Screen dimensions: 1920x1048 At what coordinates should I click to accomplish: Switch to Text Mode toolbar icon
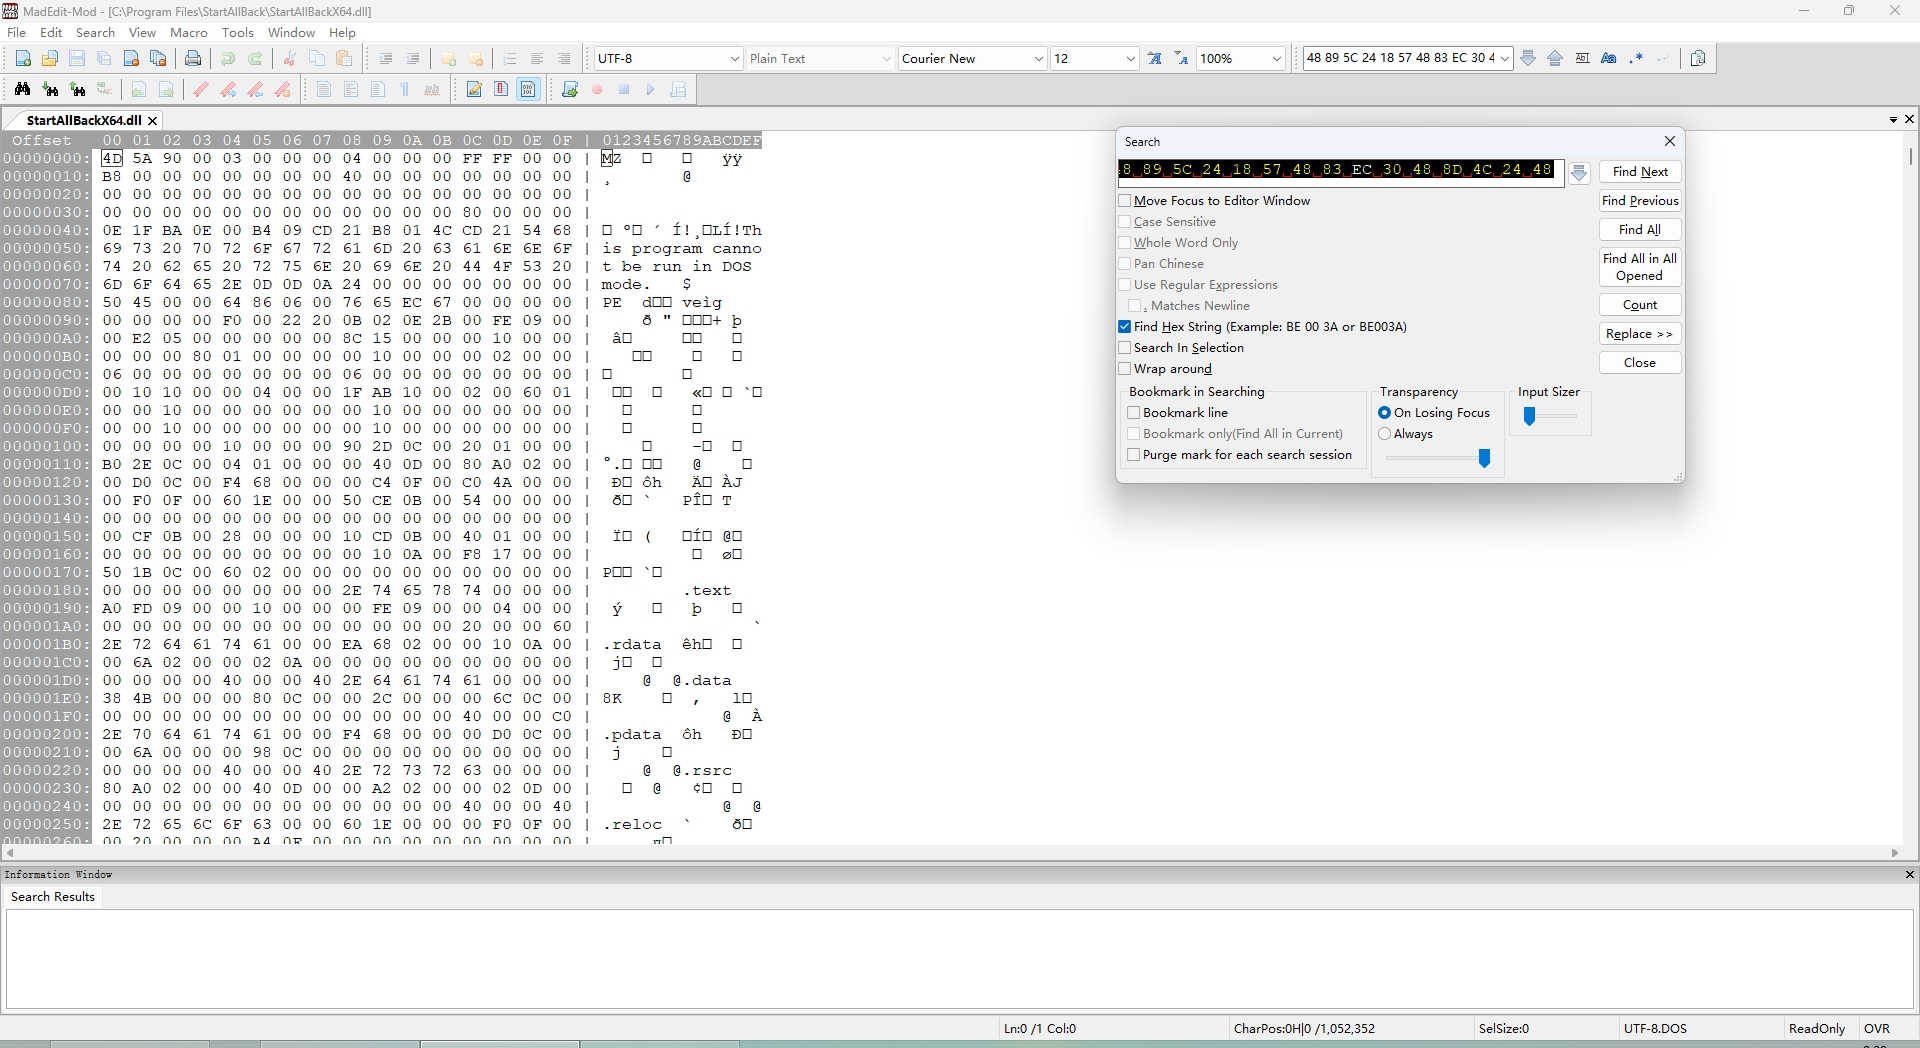(475, 90)
